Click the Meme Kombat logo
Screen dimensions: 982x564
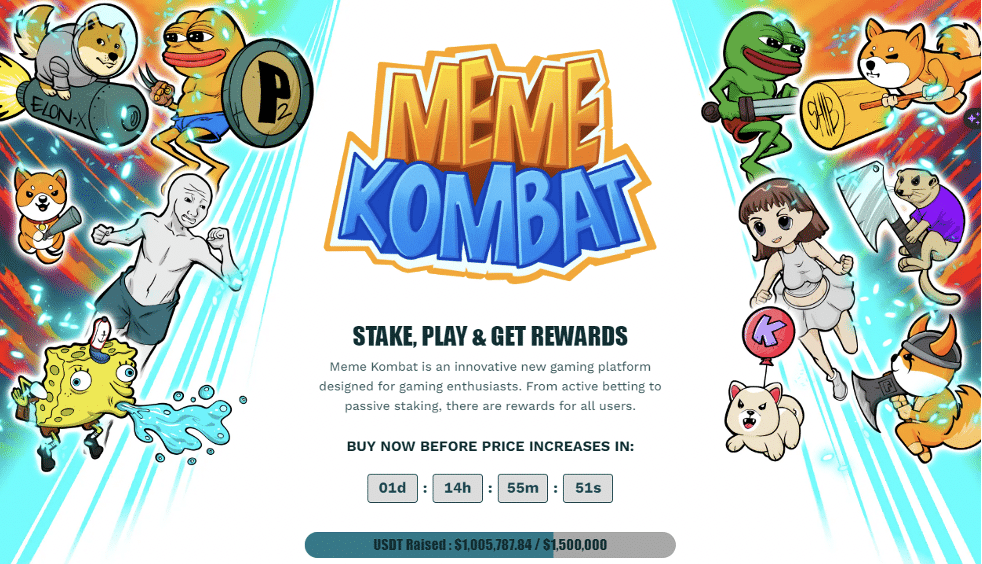[x=490, y=164]
